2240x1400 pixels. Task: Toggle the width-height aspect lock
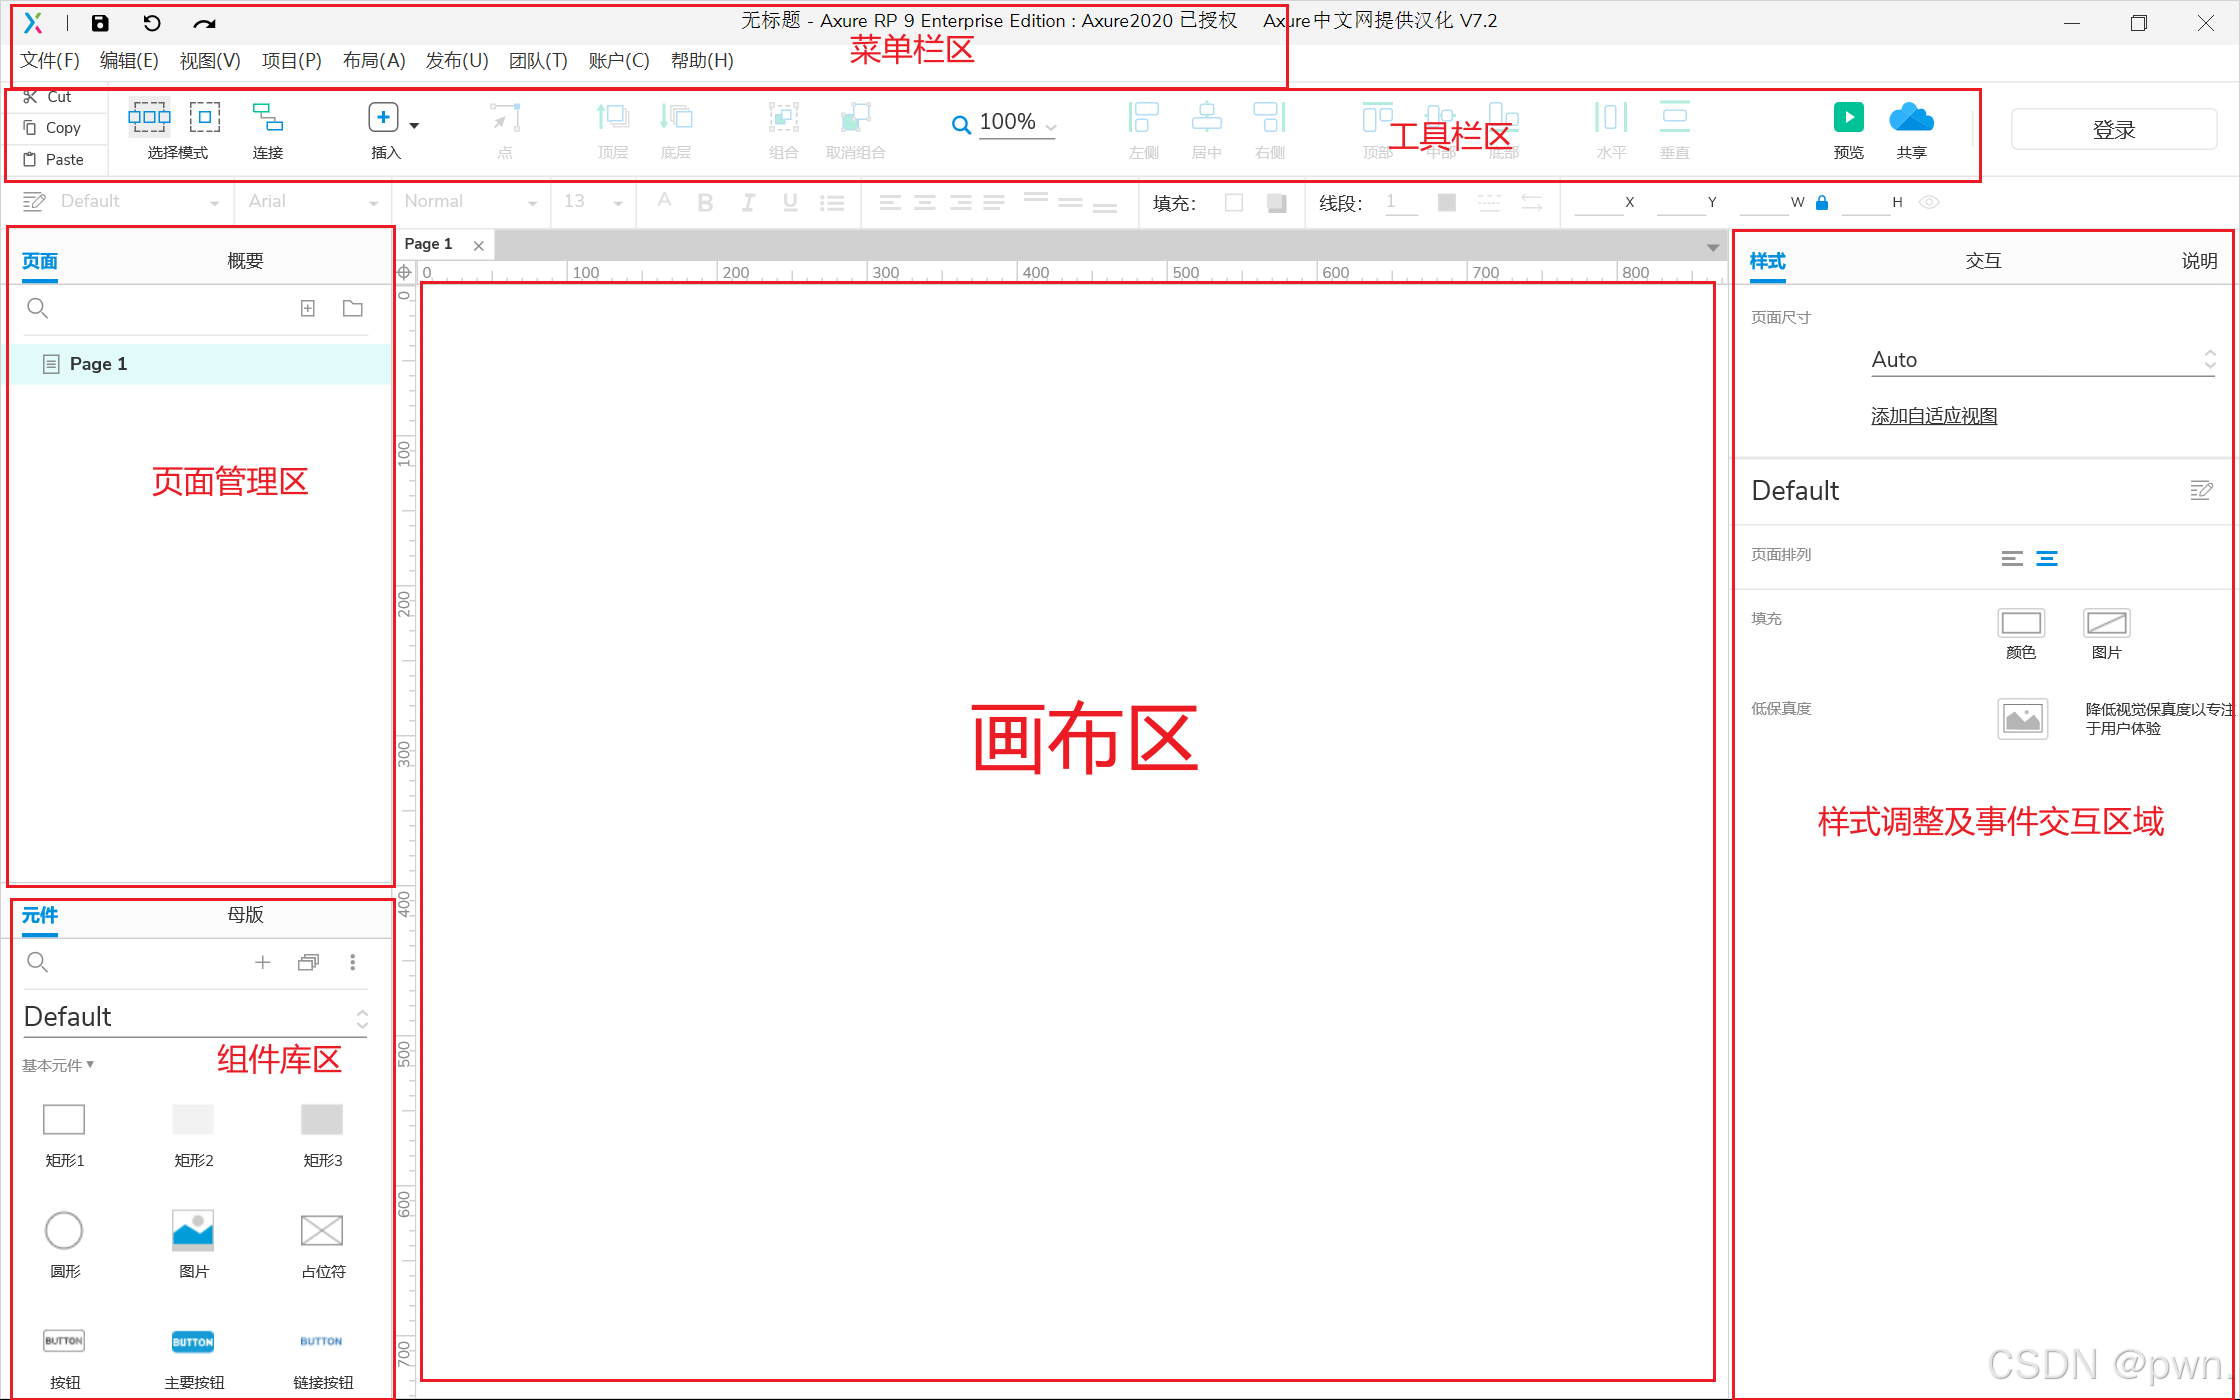pyautogui.click(x=1822, y=203)
